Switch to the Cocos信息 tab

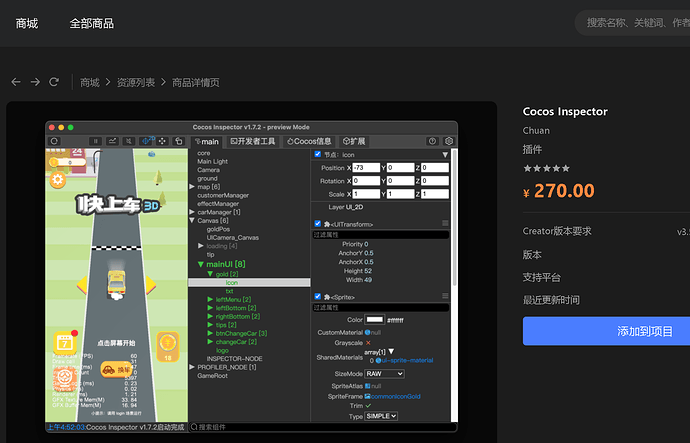309,141
